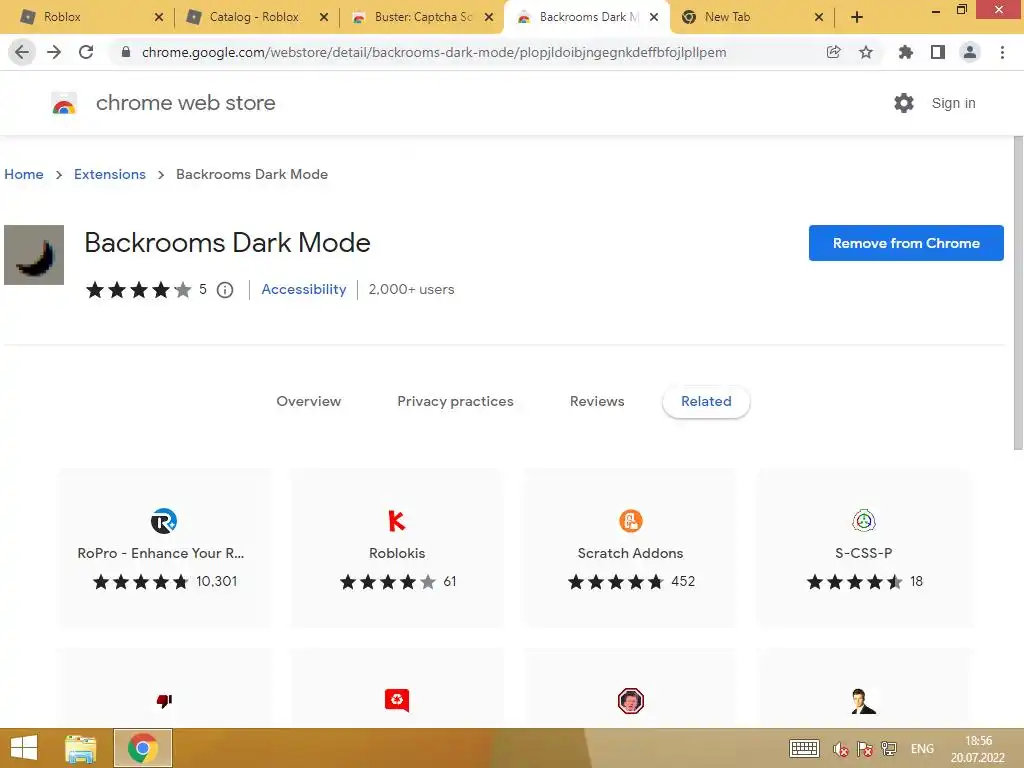The image size is (1024, 768).
Task: Open the RoPro extension icon
Action: pos(164,521)
